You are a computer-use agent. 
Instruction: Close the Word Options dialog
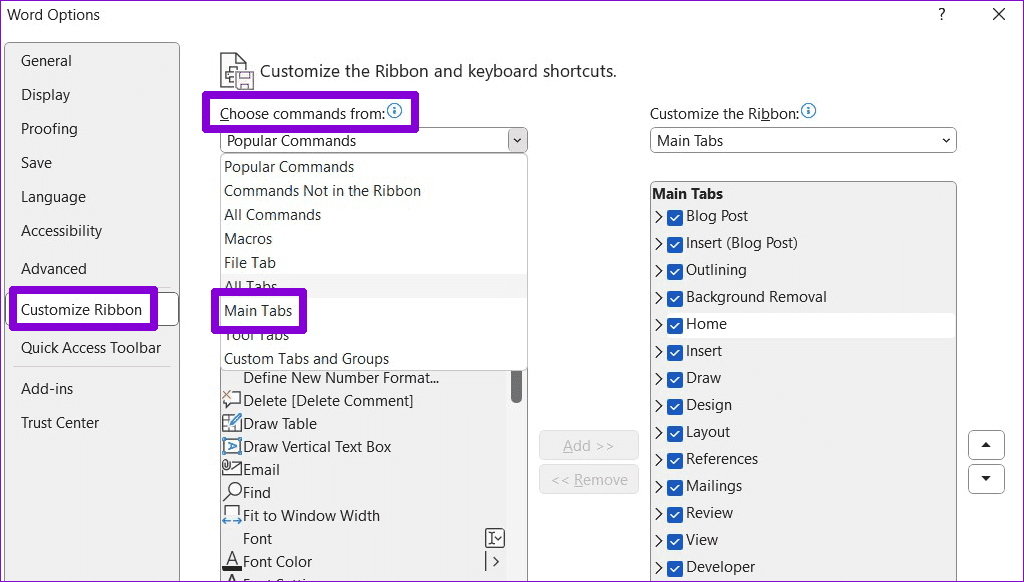coord(999,14)
